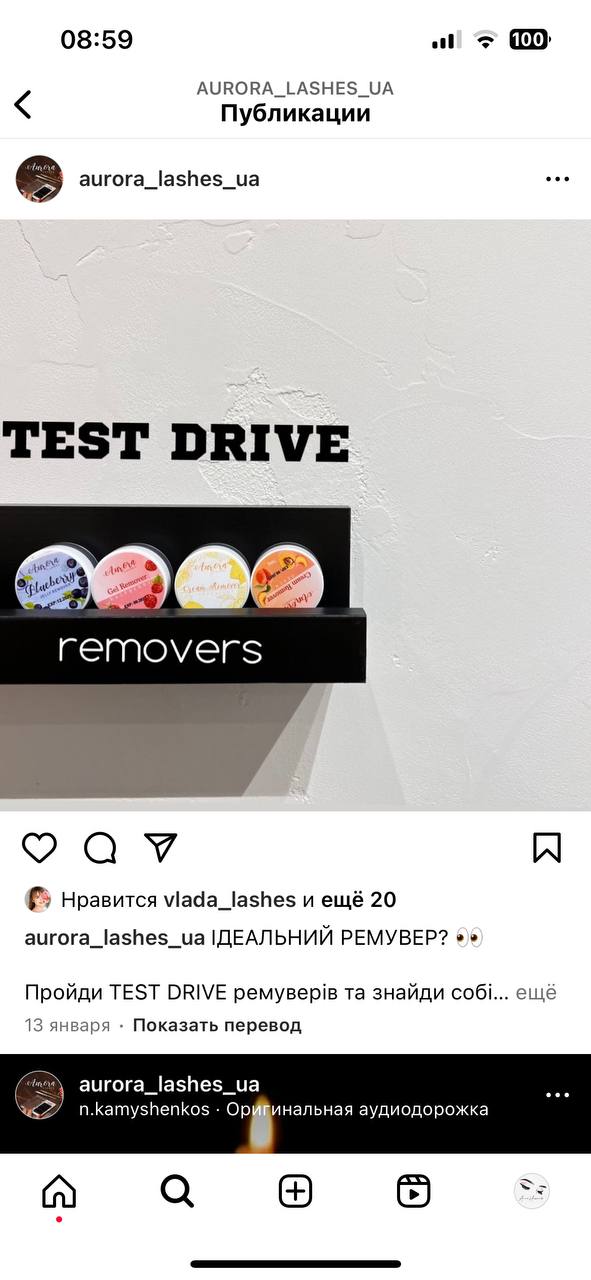Tap "Показать перевод" translation link
This screenshot has height=1280, width=591.
[217, 1025]
